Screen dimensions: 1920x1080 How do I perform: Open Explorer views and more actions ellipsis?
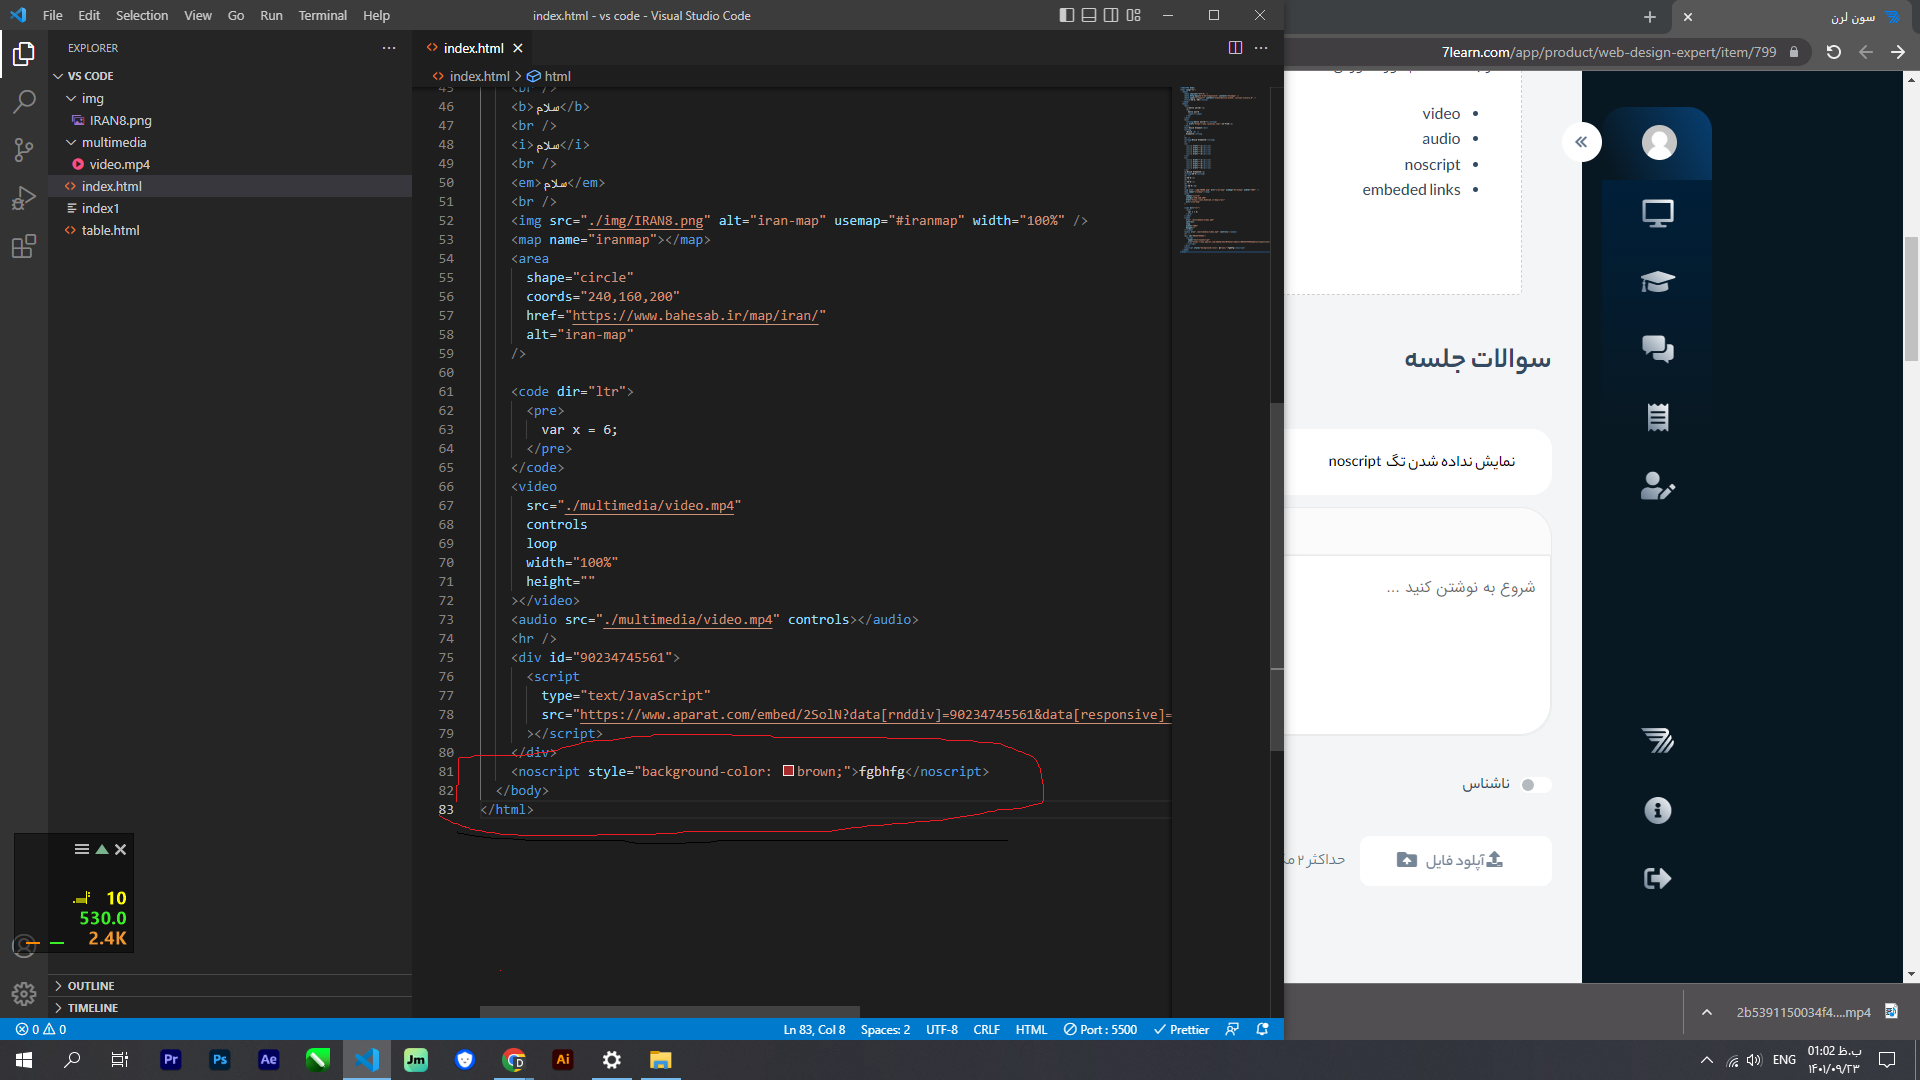tap(389, 48)
